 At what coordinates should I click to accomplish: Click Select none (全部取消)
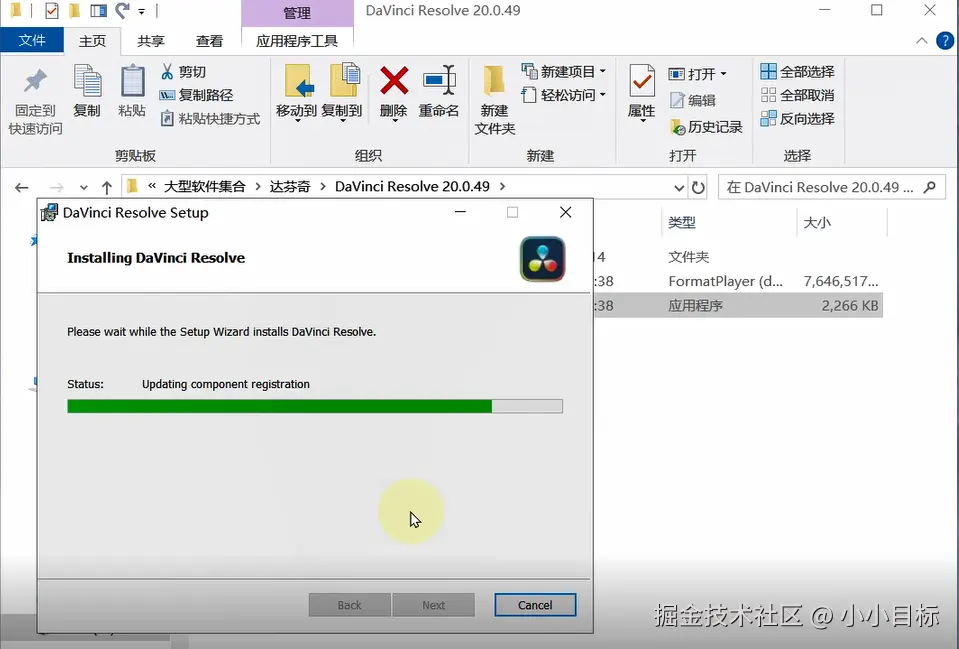(x=798, y=95)
